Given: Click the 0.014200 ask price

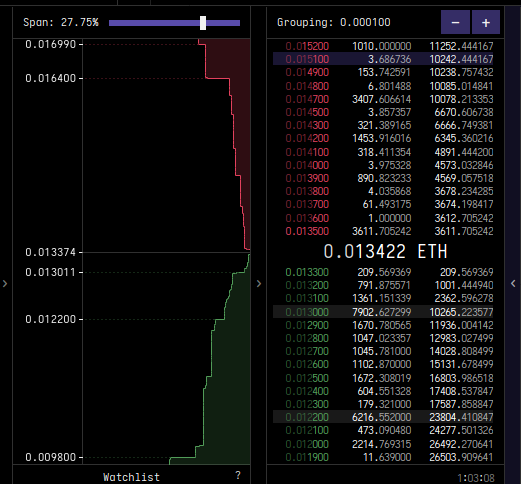Looking at the screenshot, I should (x=307, y=138).
